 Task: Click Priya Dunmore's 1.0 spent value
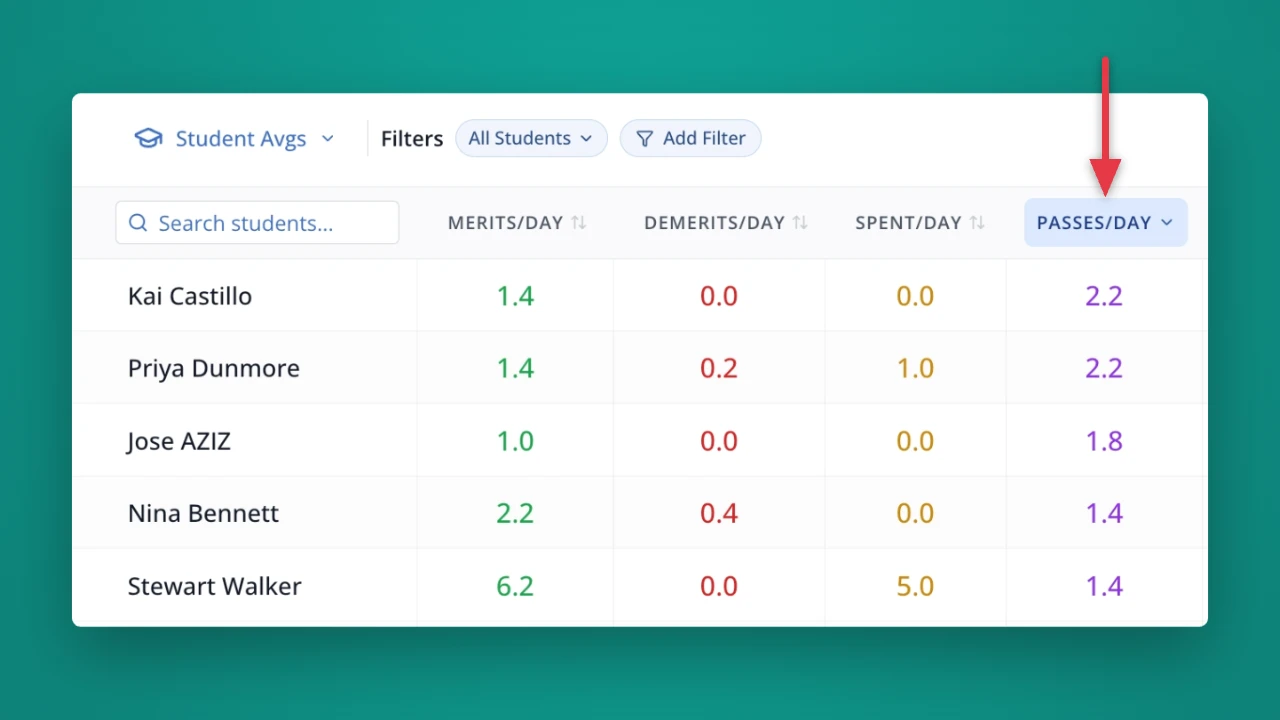[915, 368]
